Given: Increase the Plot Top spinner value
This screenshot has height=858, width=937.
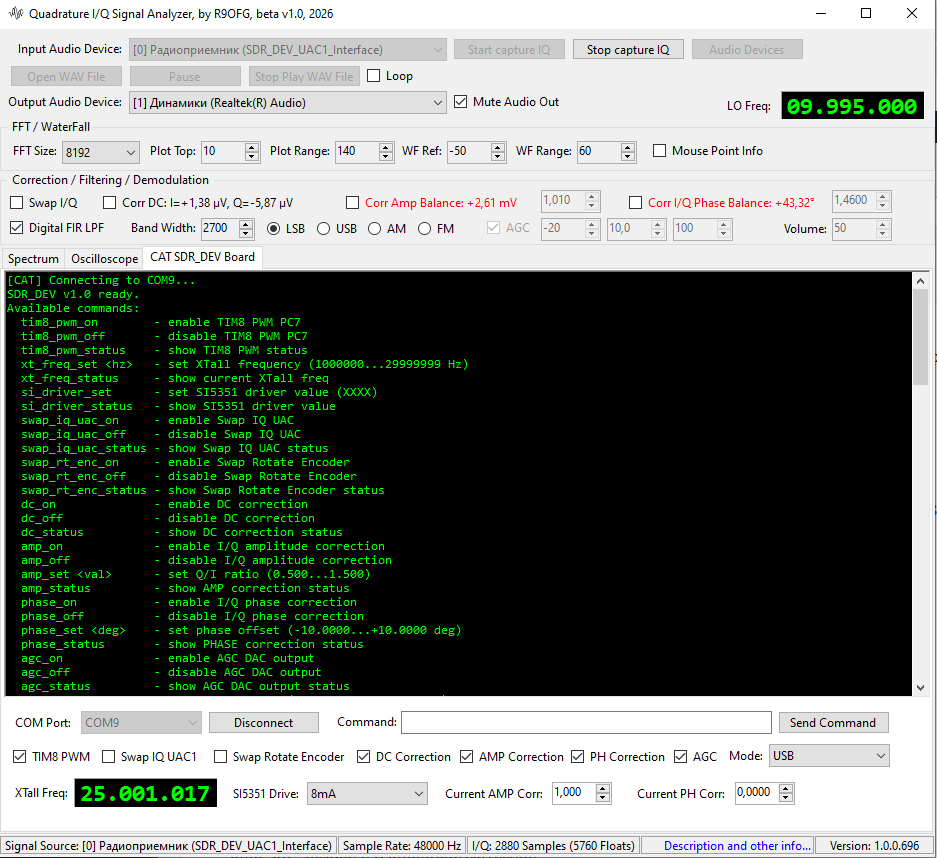Looking at the screenshot, I should click(x=252, y=147).
